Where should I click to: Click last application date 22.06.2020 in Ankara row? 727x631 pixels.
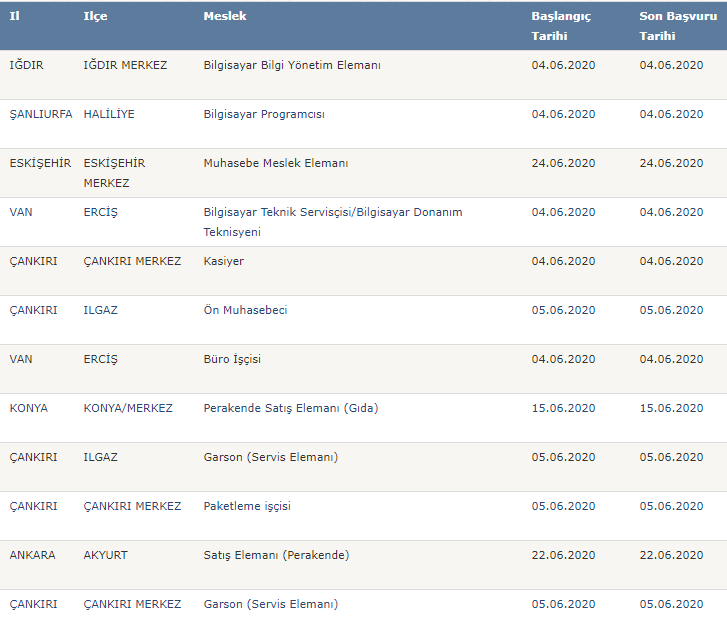[671, 555]
